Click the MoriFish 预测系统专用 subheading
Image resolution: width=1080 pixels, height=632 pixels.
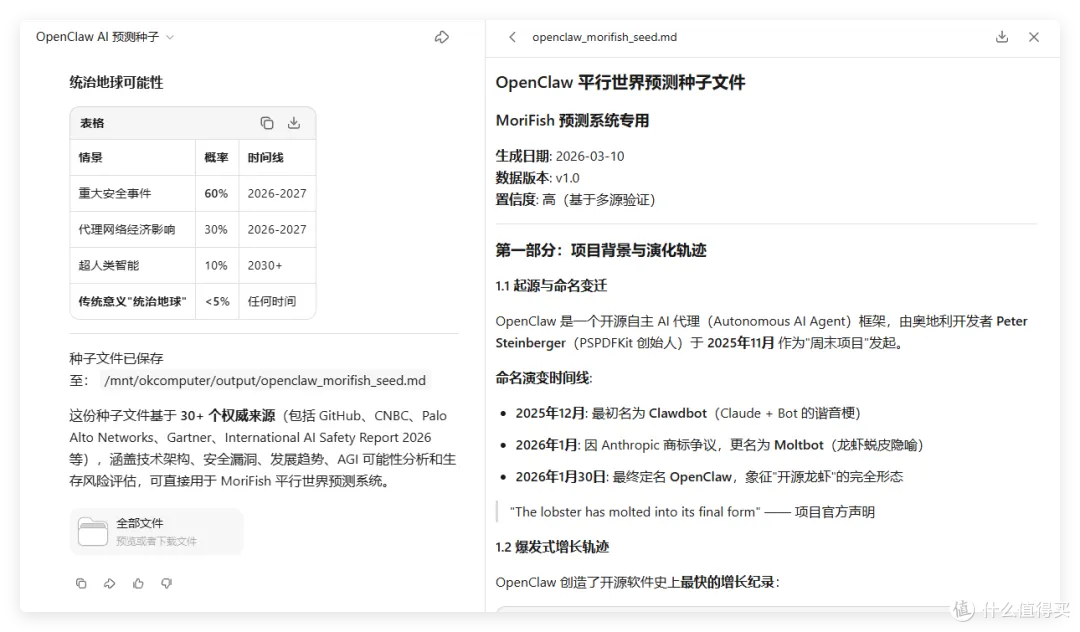pos(572,120)
